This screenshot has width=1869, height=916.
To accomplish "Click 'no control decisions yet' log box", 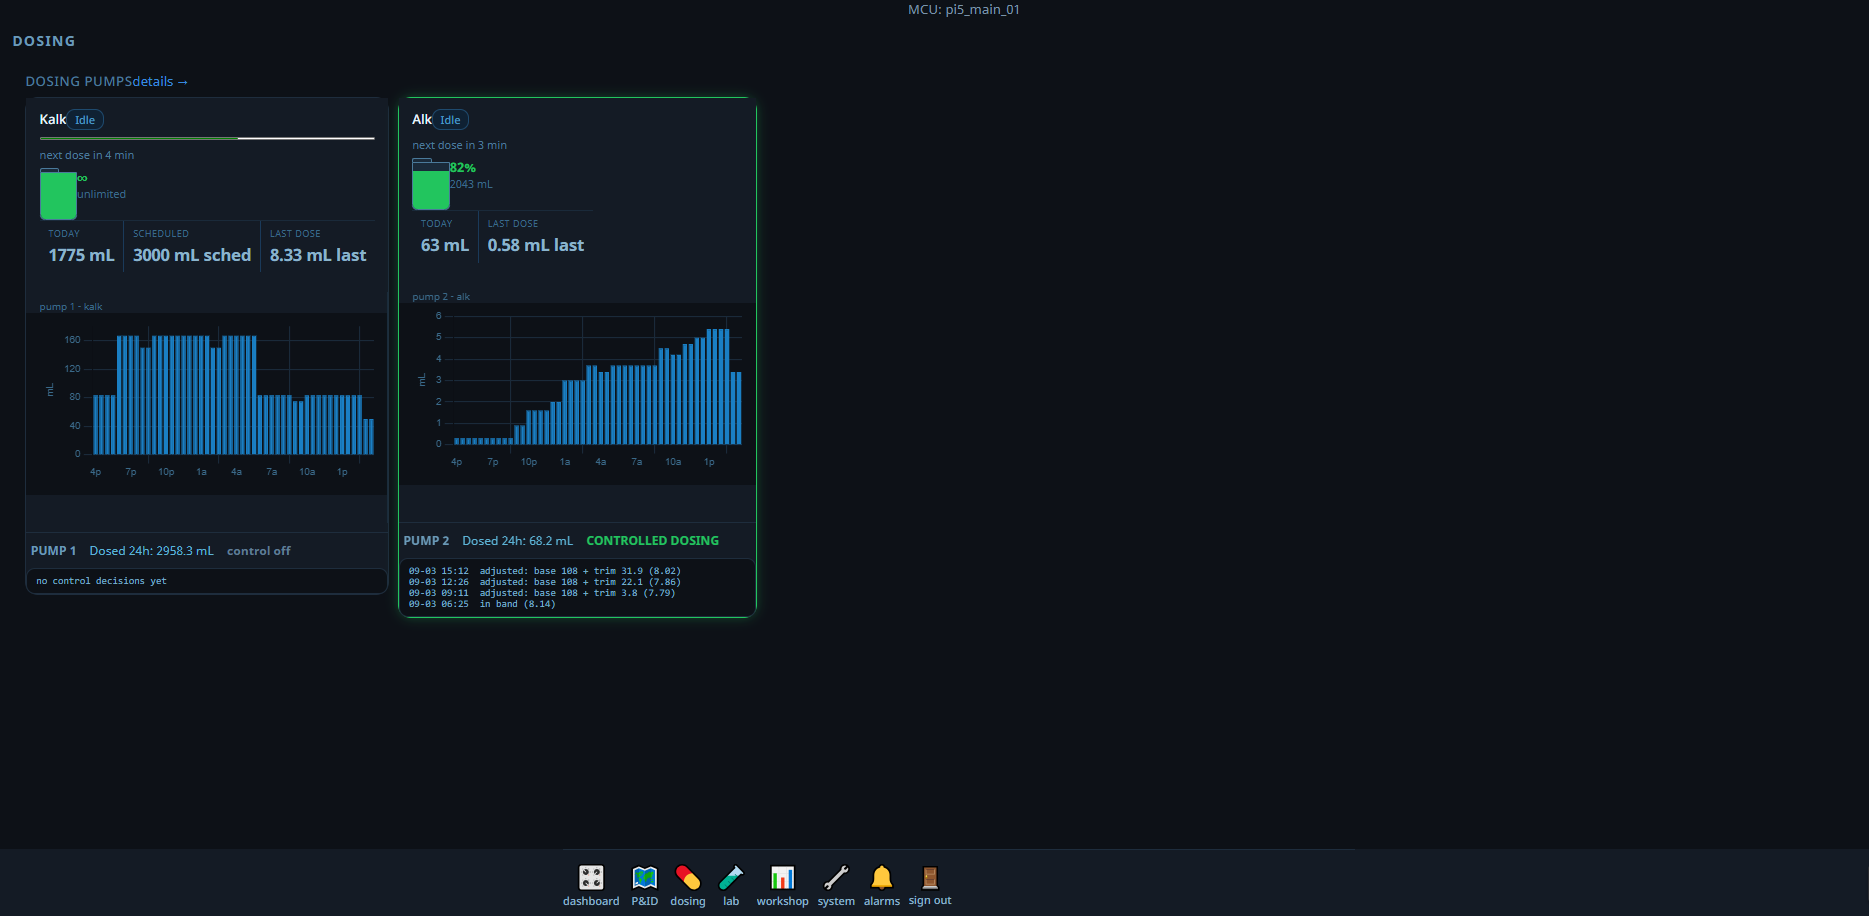I will click(207, 581).
